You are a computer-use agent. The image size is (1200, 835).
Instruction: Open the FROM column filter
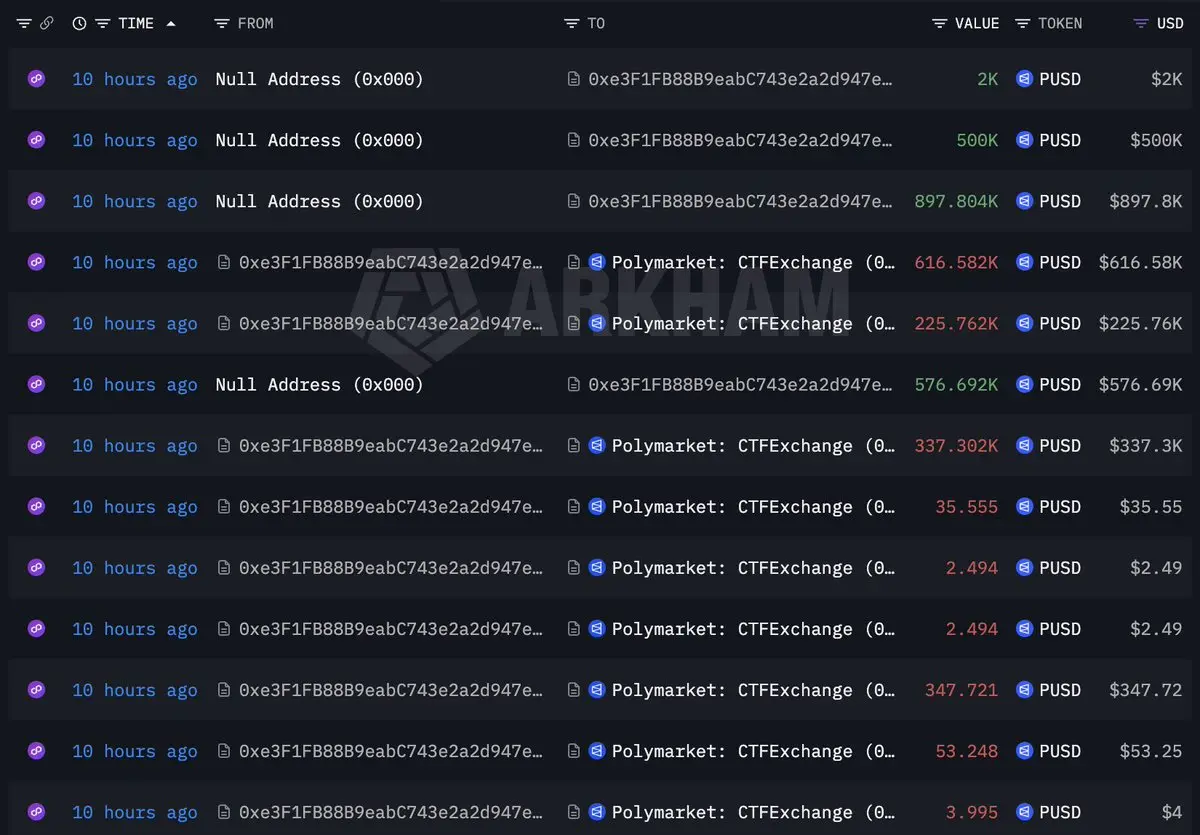point(222,23)
